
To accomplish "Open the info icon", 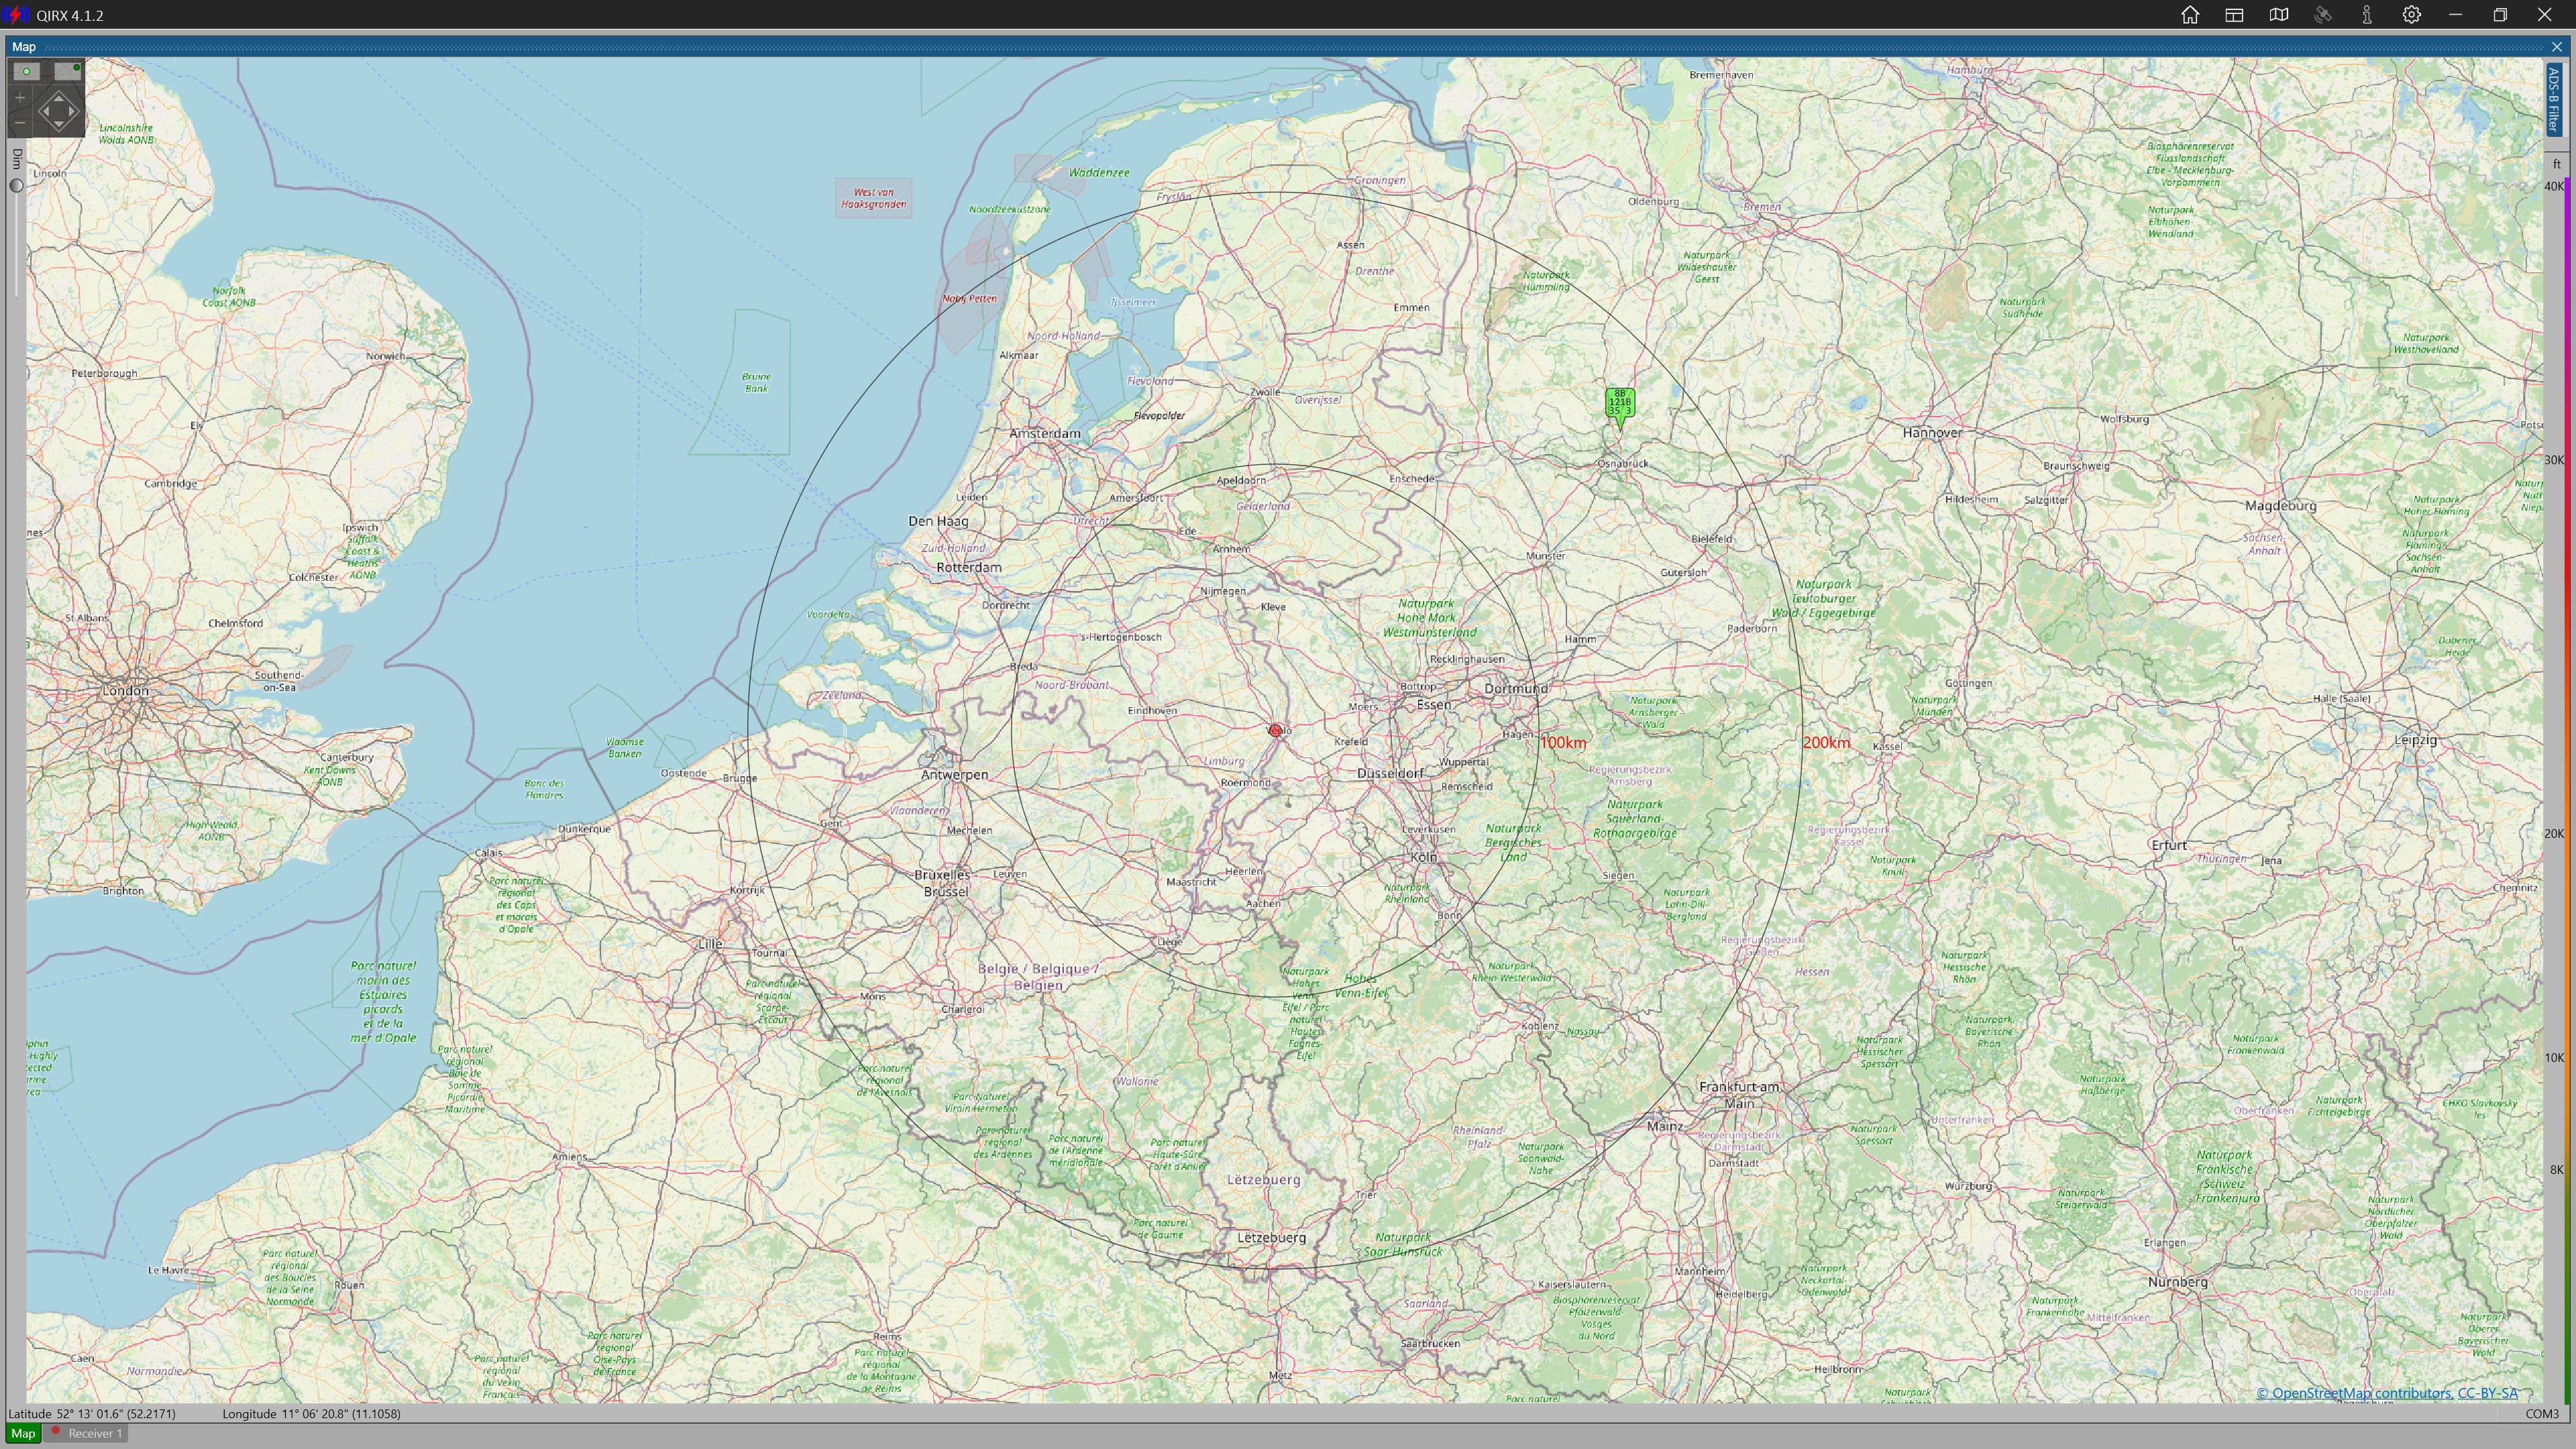I will [x=2367, y=15].
